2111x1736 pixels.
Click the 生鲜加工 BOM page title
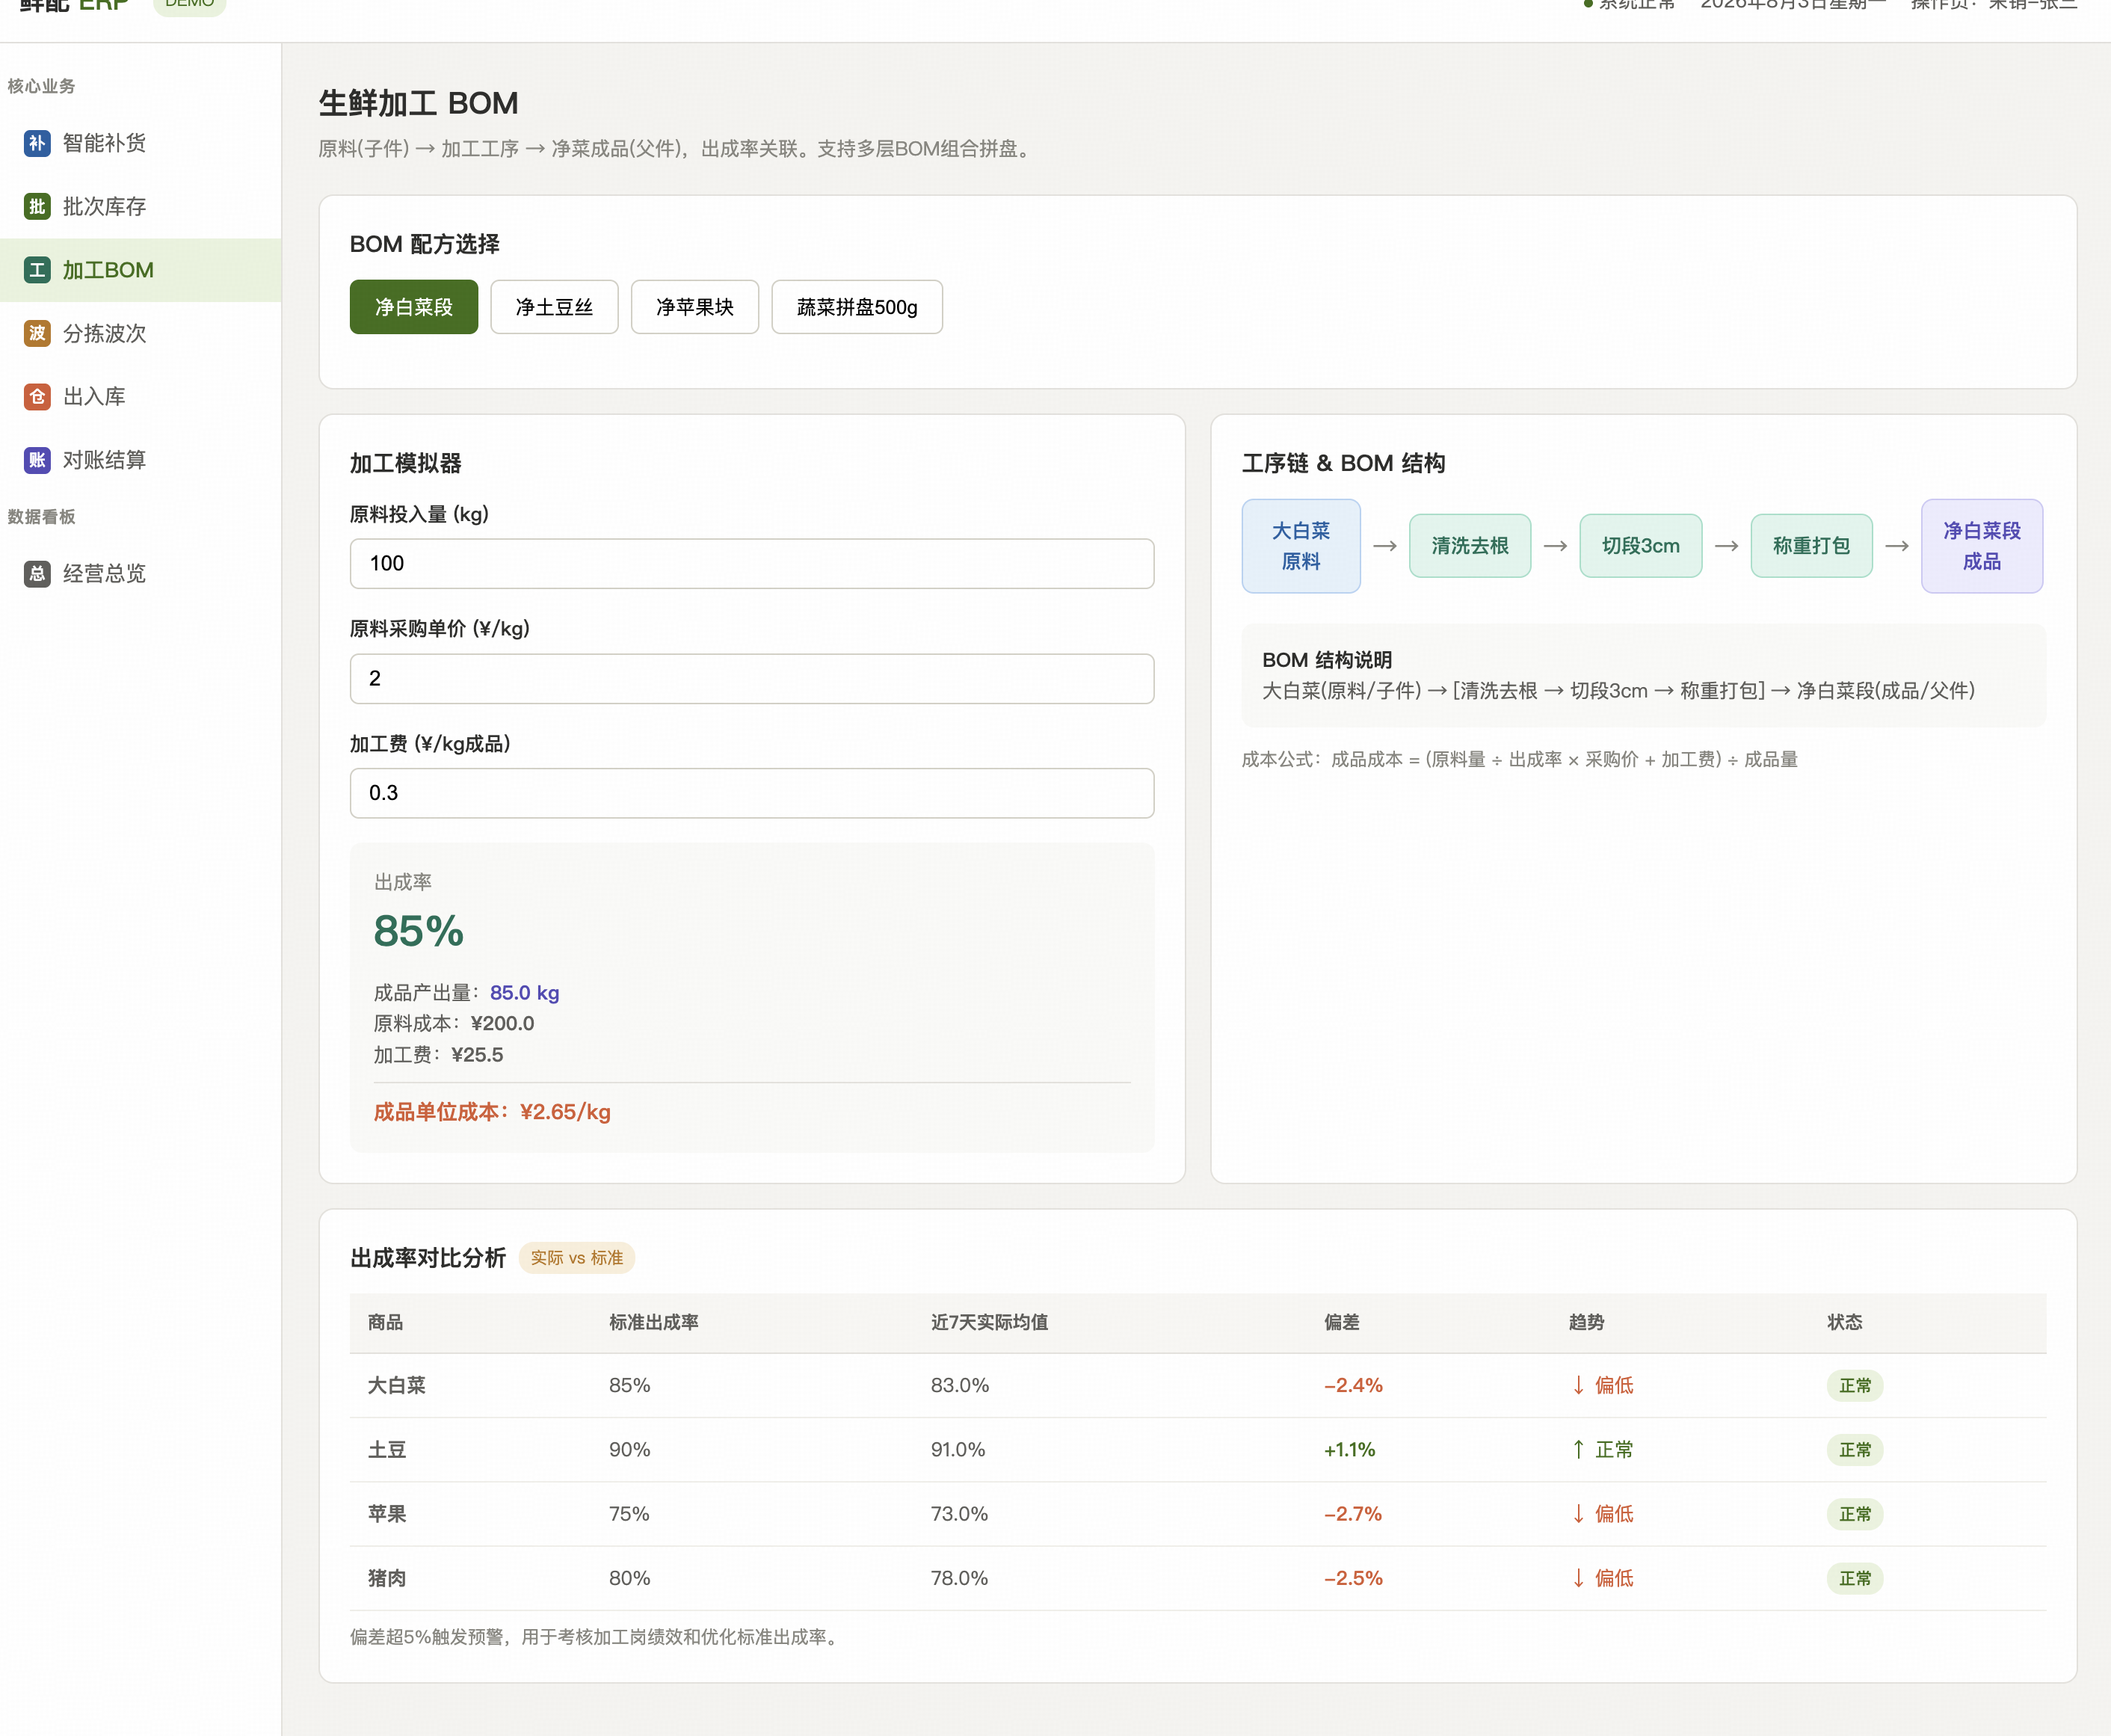pyautogui.click(x=418, y=103)
